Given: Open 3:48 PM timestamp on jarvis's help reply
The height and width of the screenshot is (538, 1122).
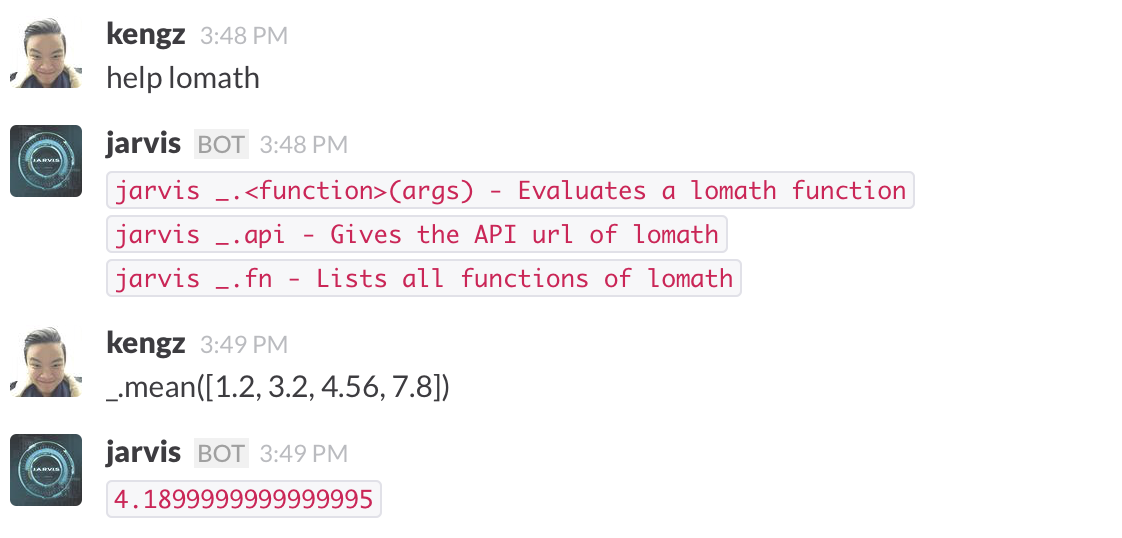Looking at the screenshot, I should pos(304,145).
